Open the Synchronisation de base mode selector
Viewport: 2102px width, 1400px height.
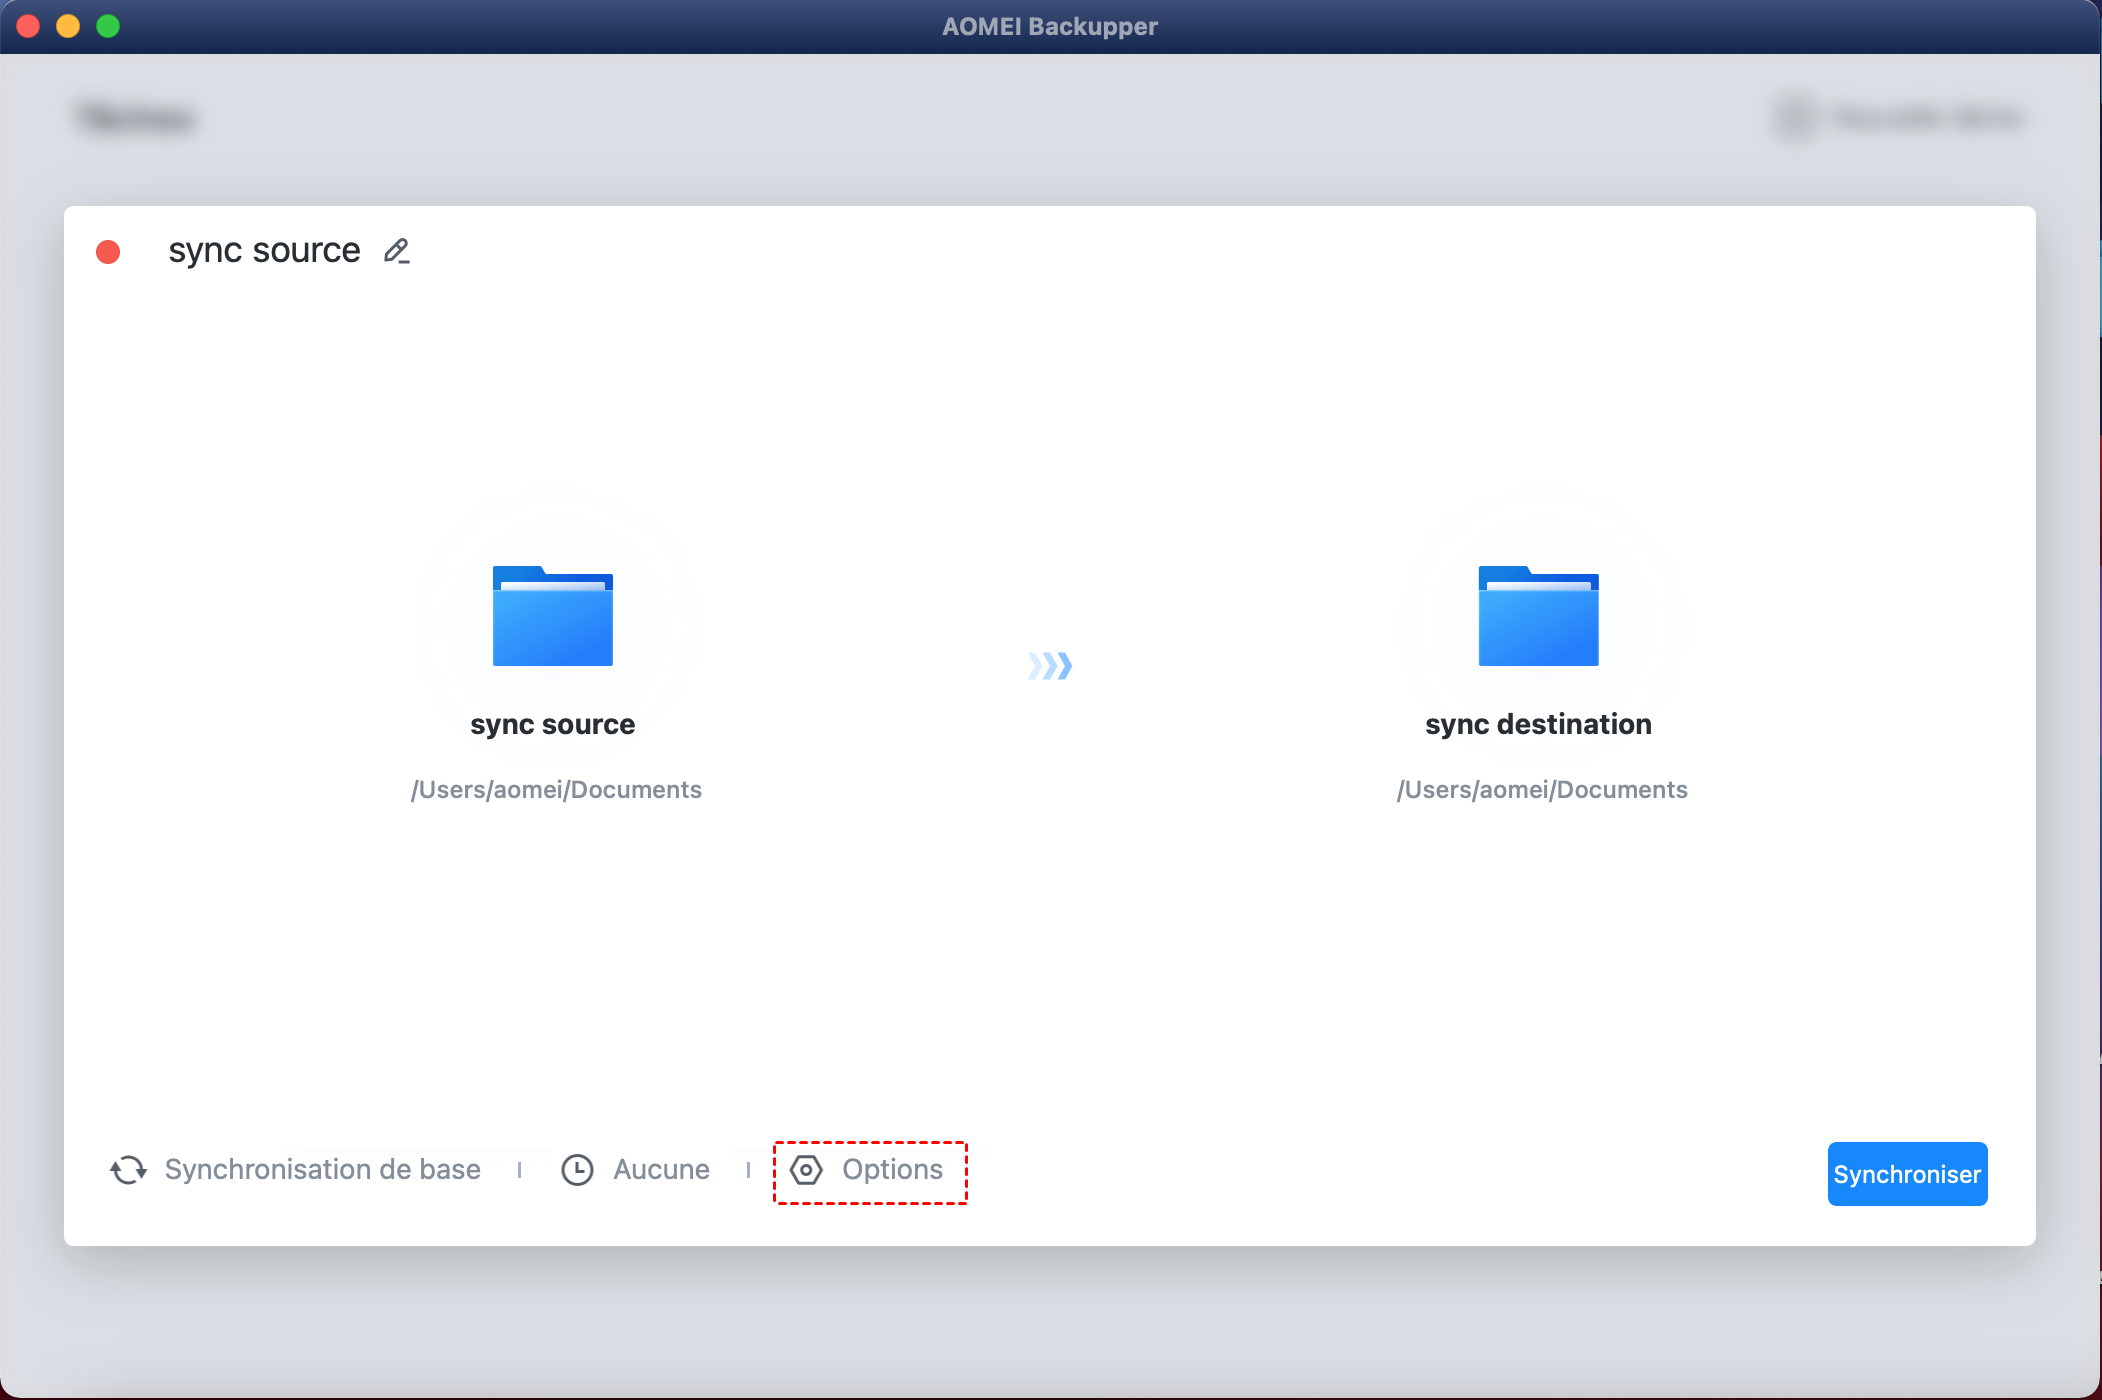[x=322, y=1170]
